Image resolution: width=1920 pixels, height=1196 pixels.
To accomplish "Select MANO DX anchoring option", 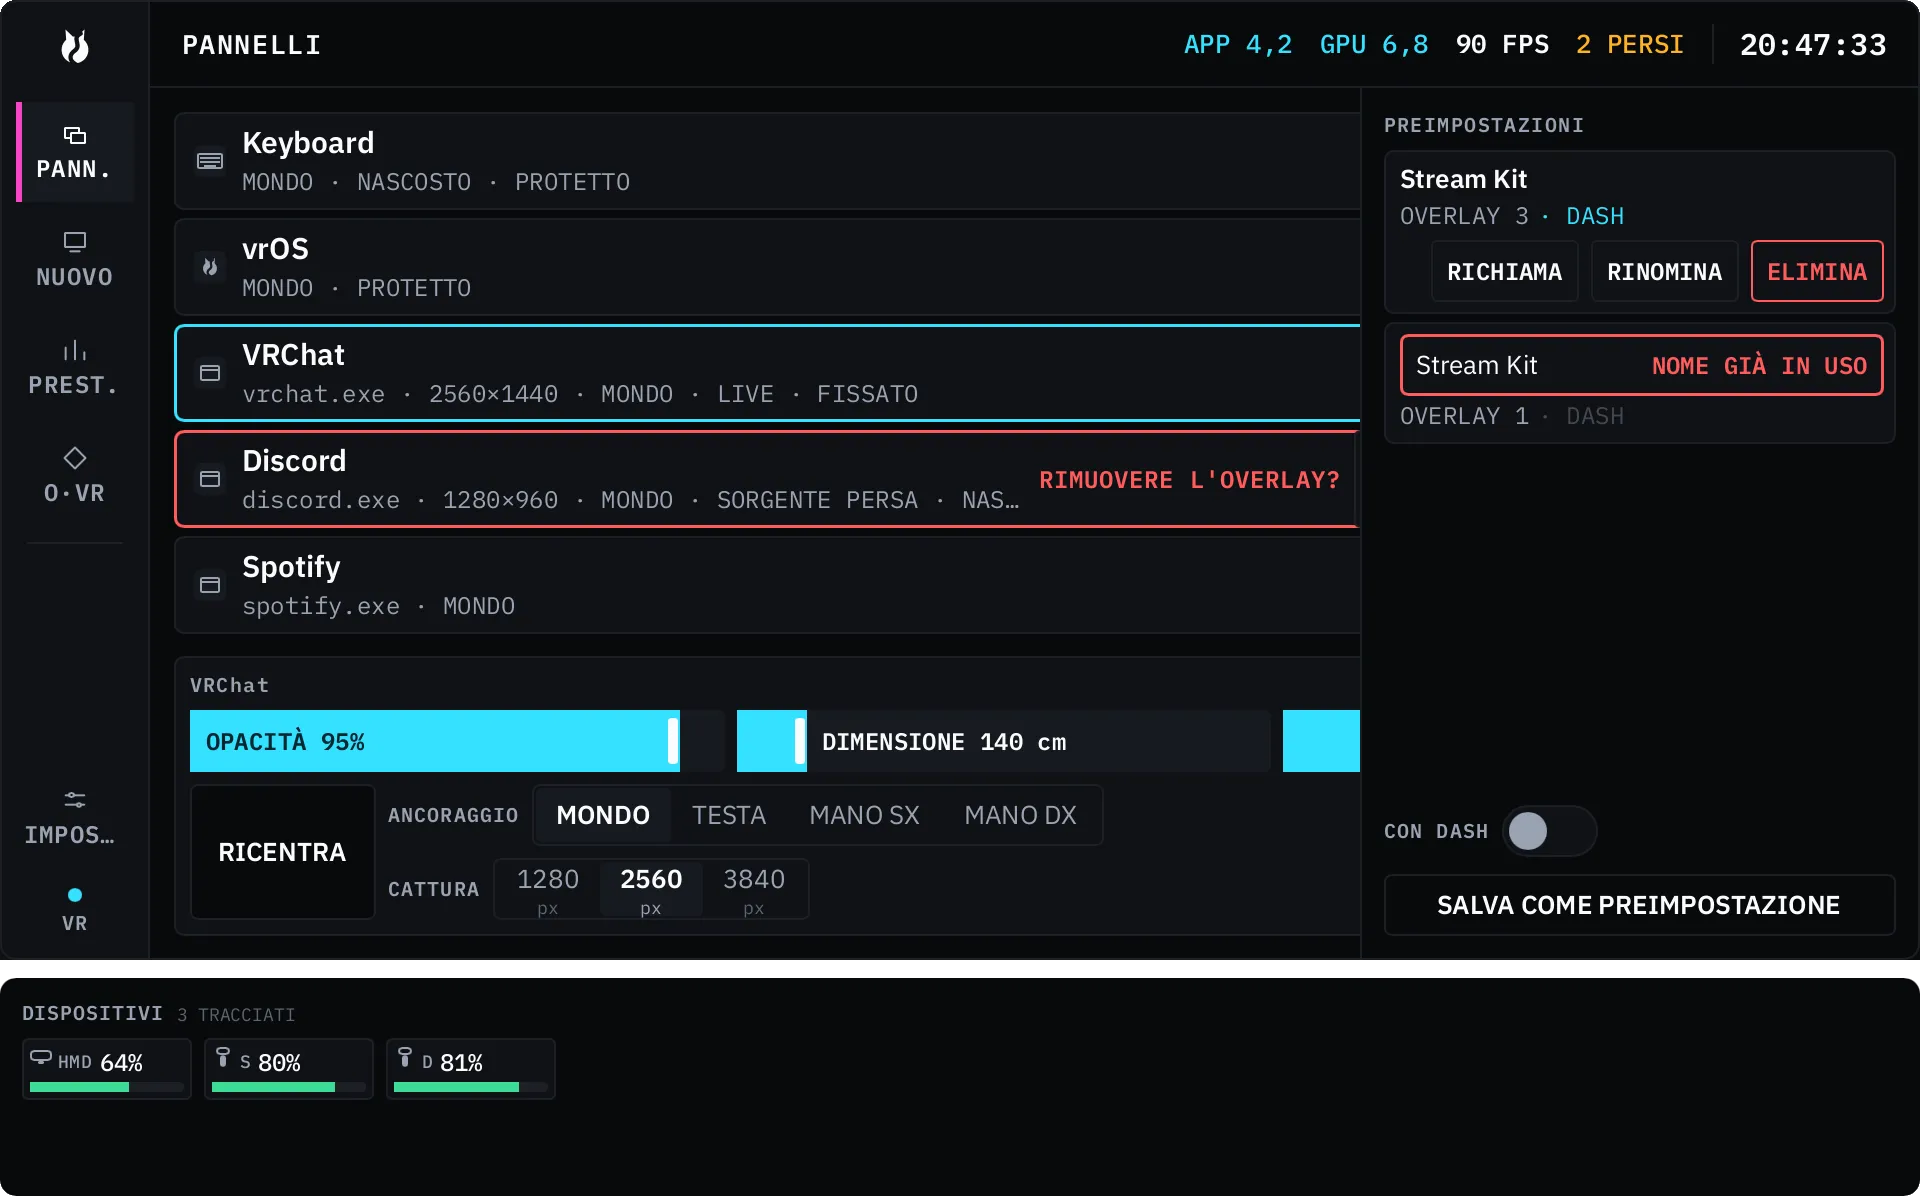I will (1020, 815).
